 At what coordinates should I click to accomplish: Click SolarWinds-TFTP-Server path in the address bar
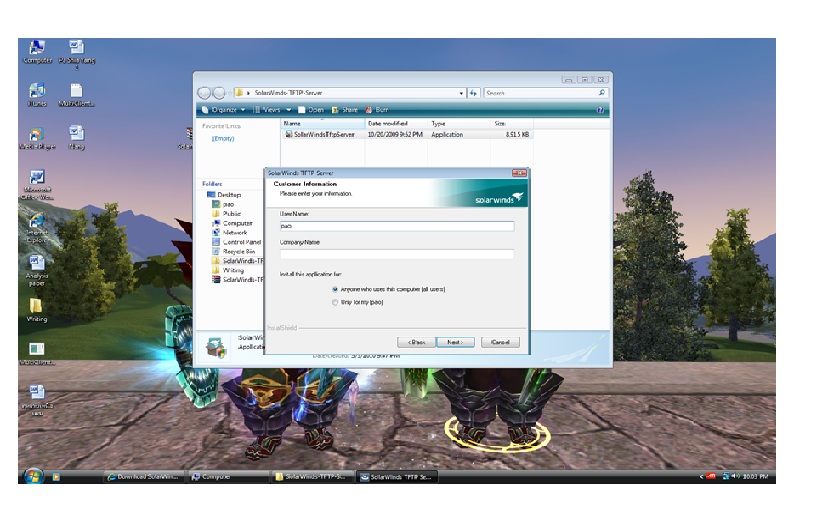pyautogui.click(x=288, y=93)
